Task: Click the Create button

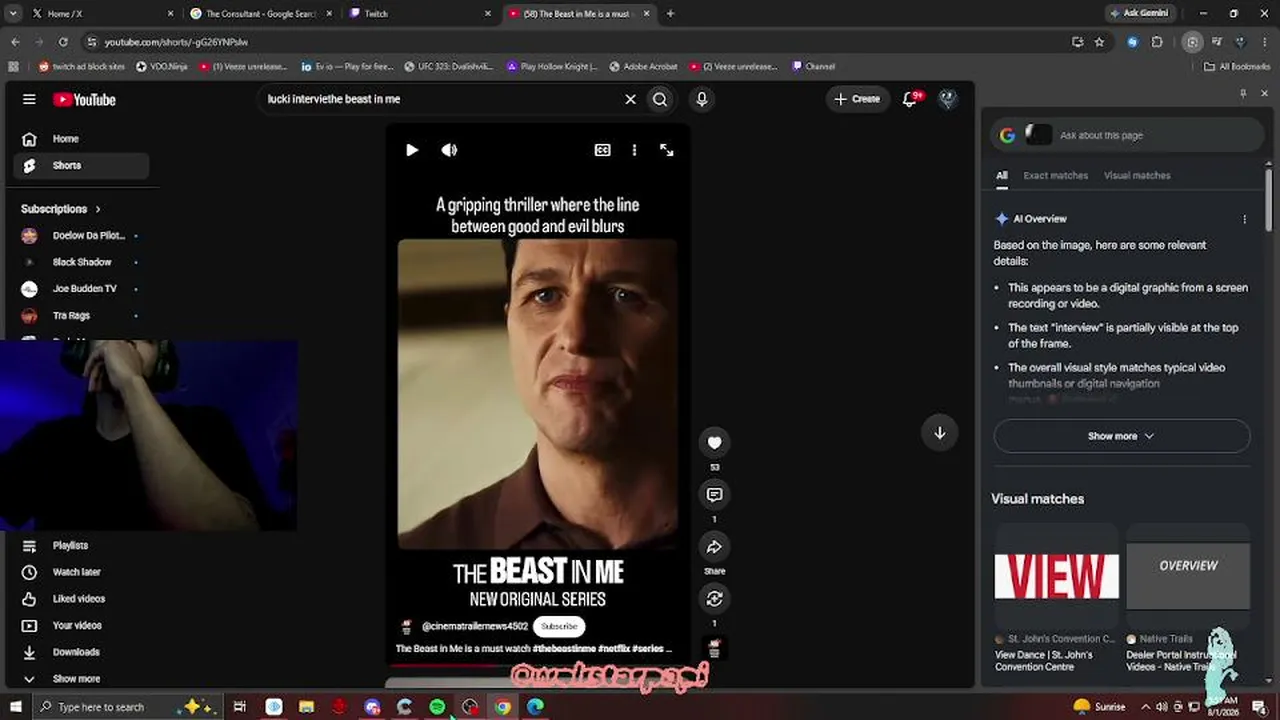Action: [858, 99]
